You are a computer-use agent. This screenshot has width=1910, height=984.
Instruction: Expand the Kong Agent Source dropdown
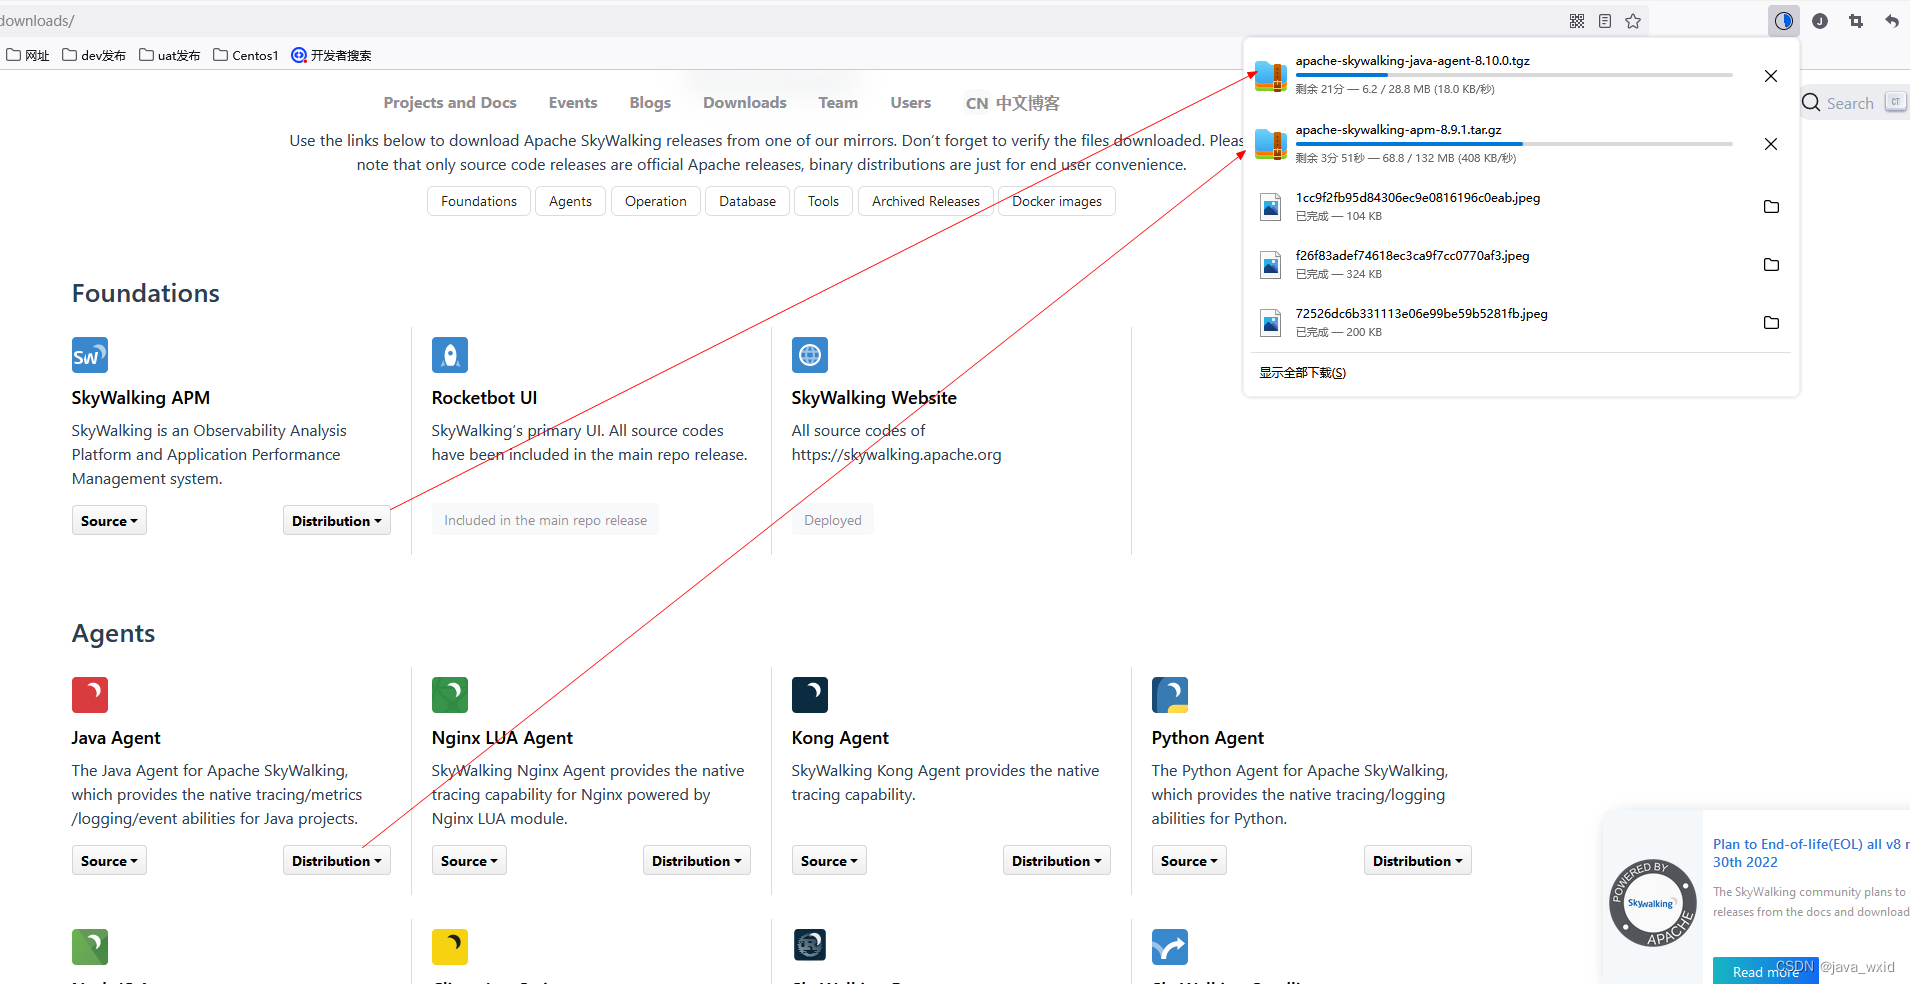click(829, 861)
